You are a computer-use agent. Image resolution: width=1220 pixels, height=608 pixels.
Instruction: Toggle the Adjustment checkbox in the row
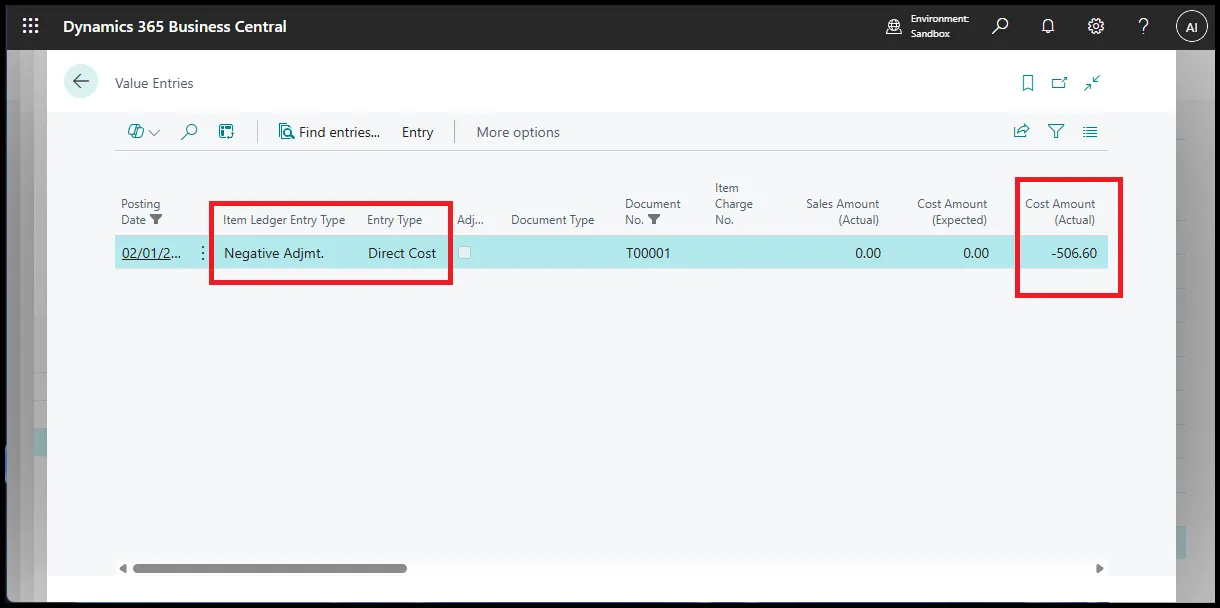click(464, 253)
